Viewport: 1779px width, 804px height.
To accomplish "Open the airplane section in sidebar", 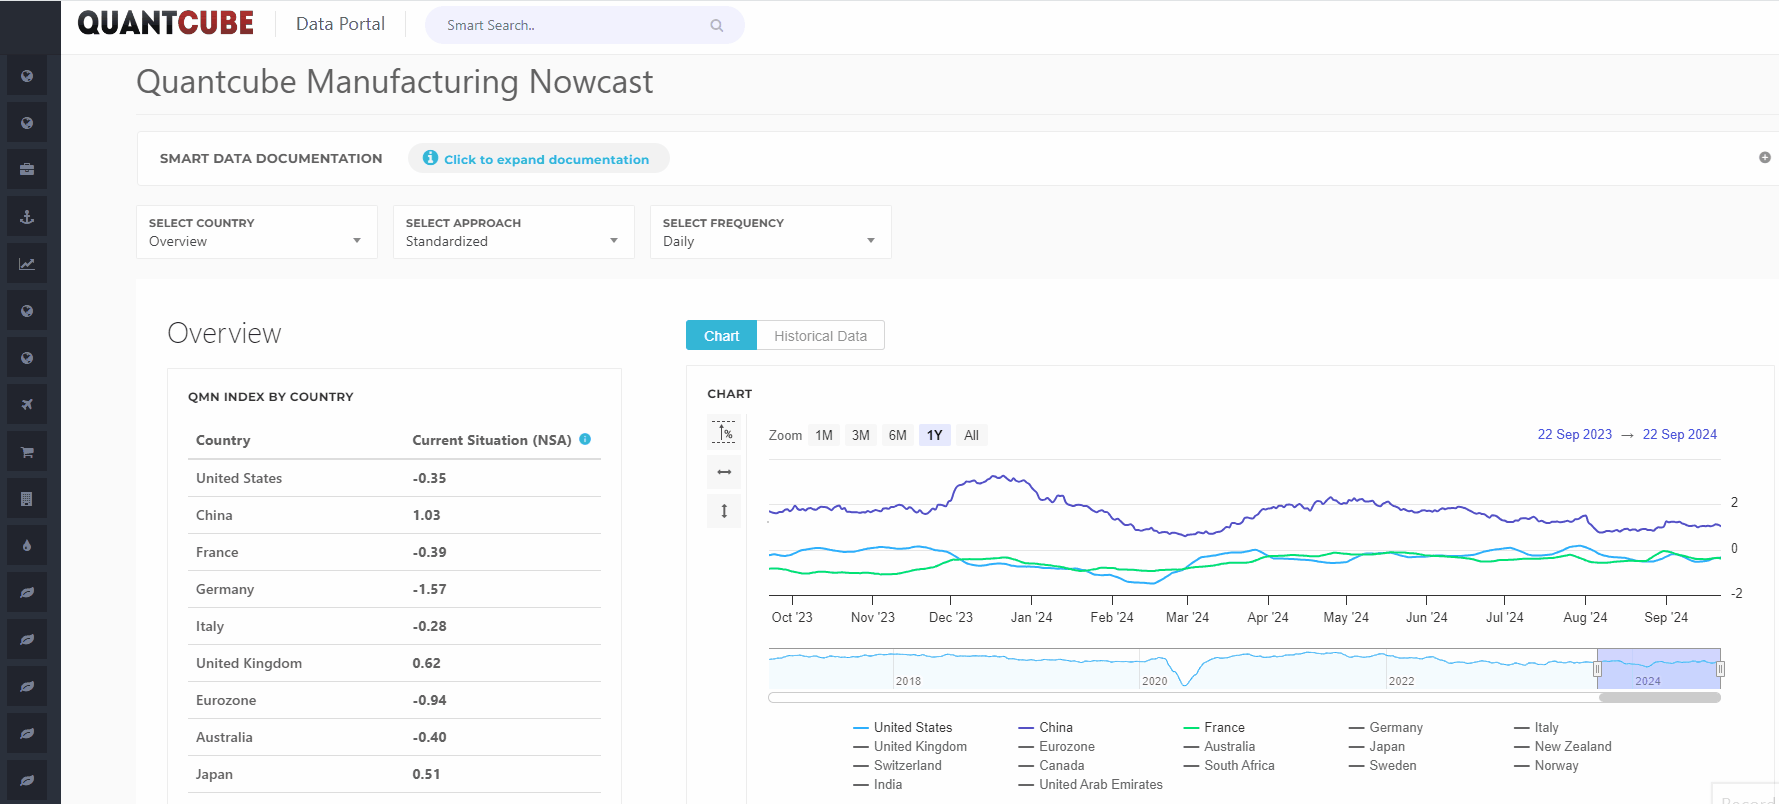I will coord(27,405).
